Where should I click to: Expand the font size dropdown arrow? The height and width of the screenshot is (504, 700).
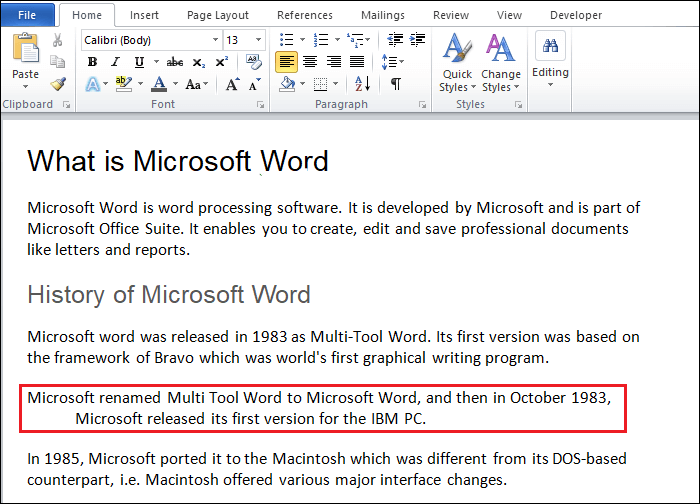tap(258, 40)
